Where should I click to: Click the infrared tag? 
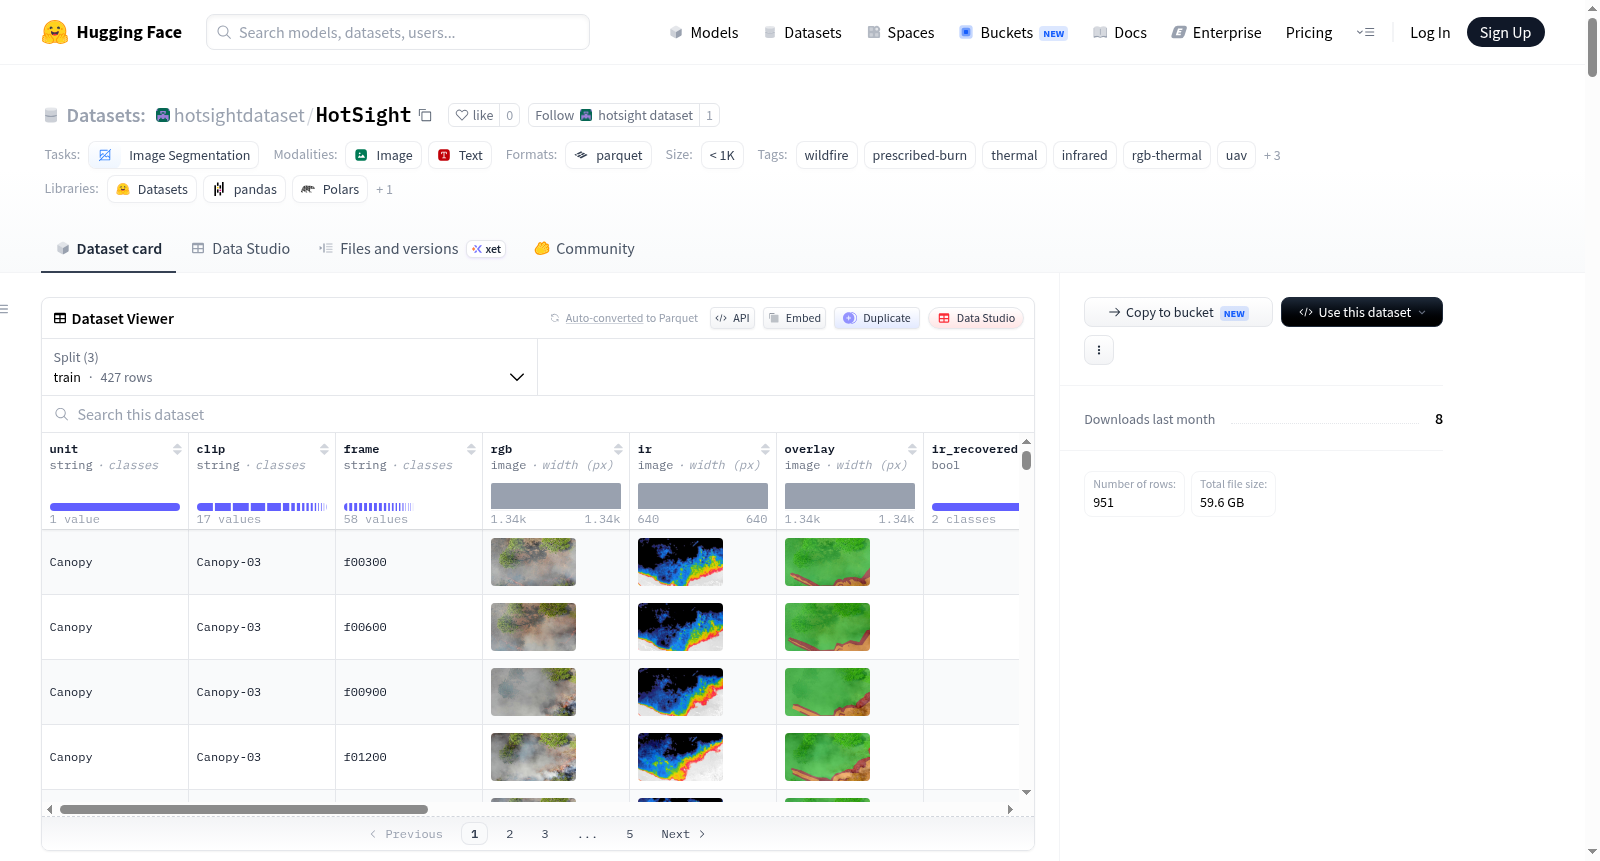tap(1084, 155)
